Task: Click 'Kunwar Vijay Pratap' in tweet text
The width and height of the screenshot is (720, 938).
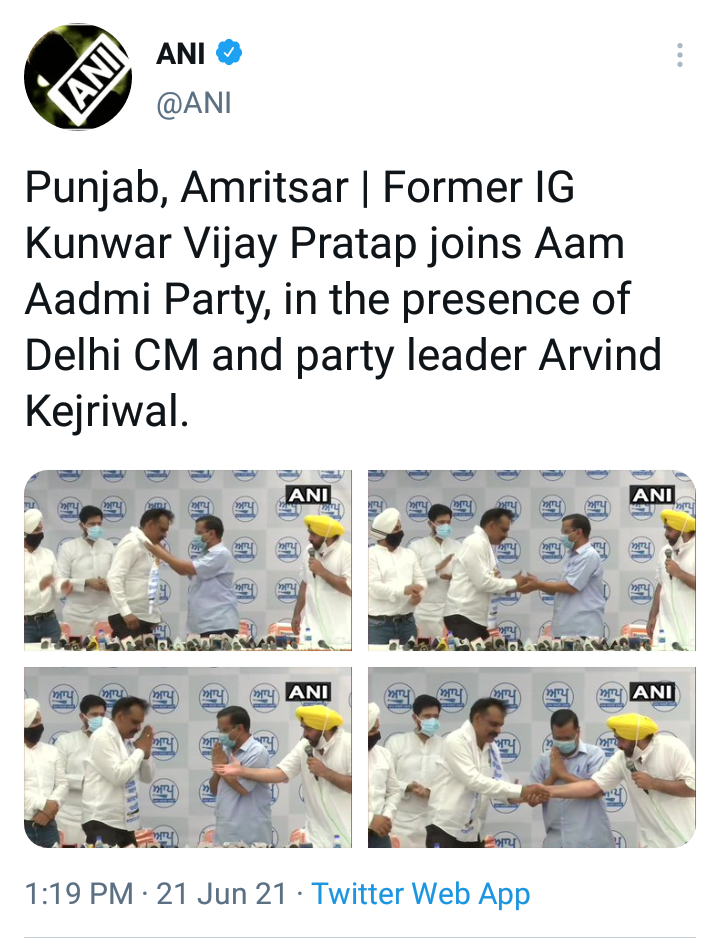Action: pos(221,244)
